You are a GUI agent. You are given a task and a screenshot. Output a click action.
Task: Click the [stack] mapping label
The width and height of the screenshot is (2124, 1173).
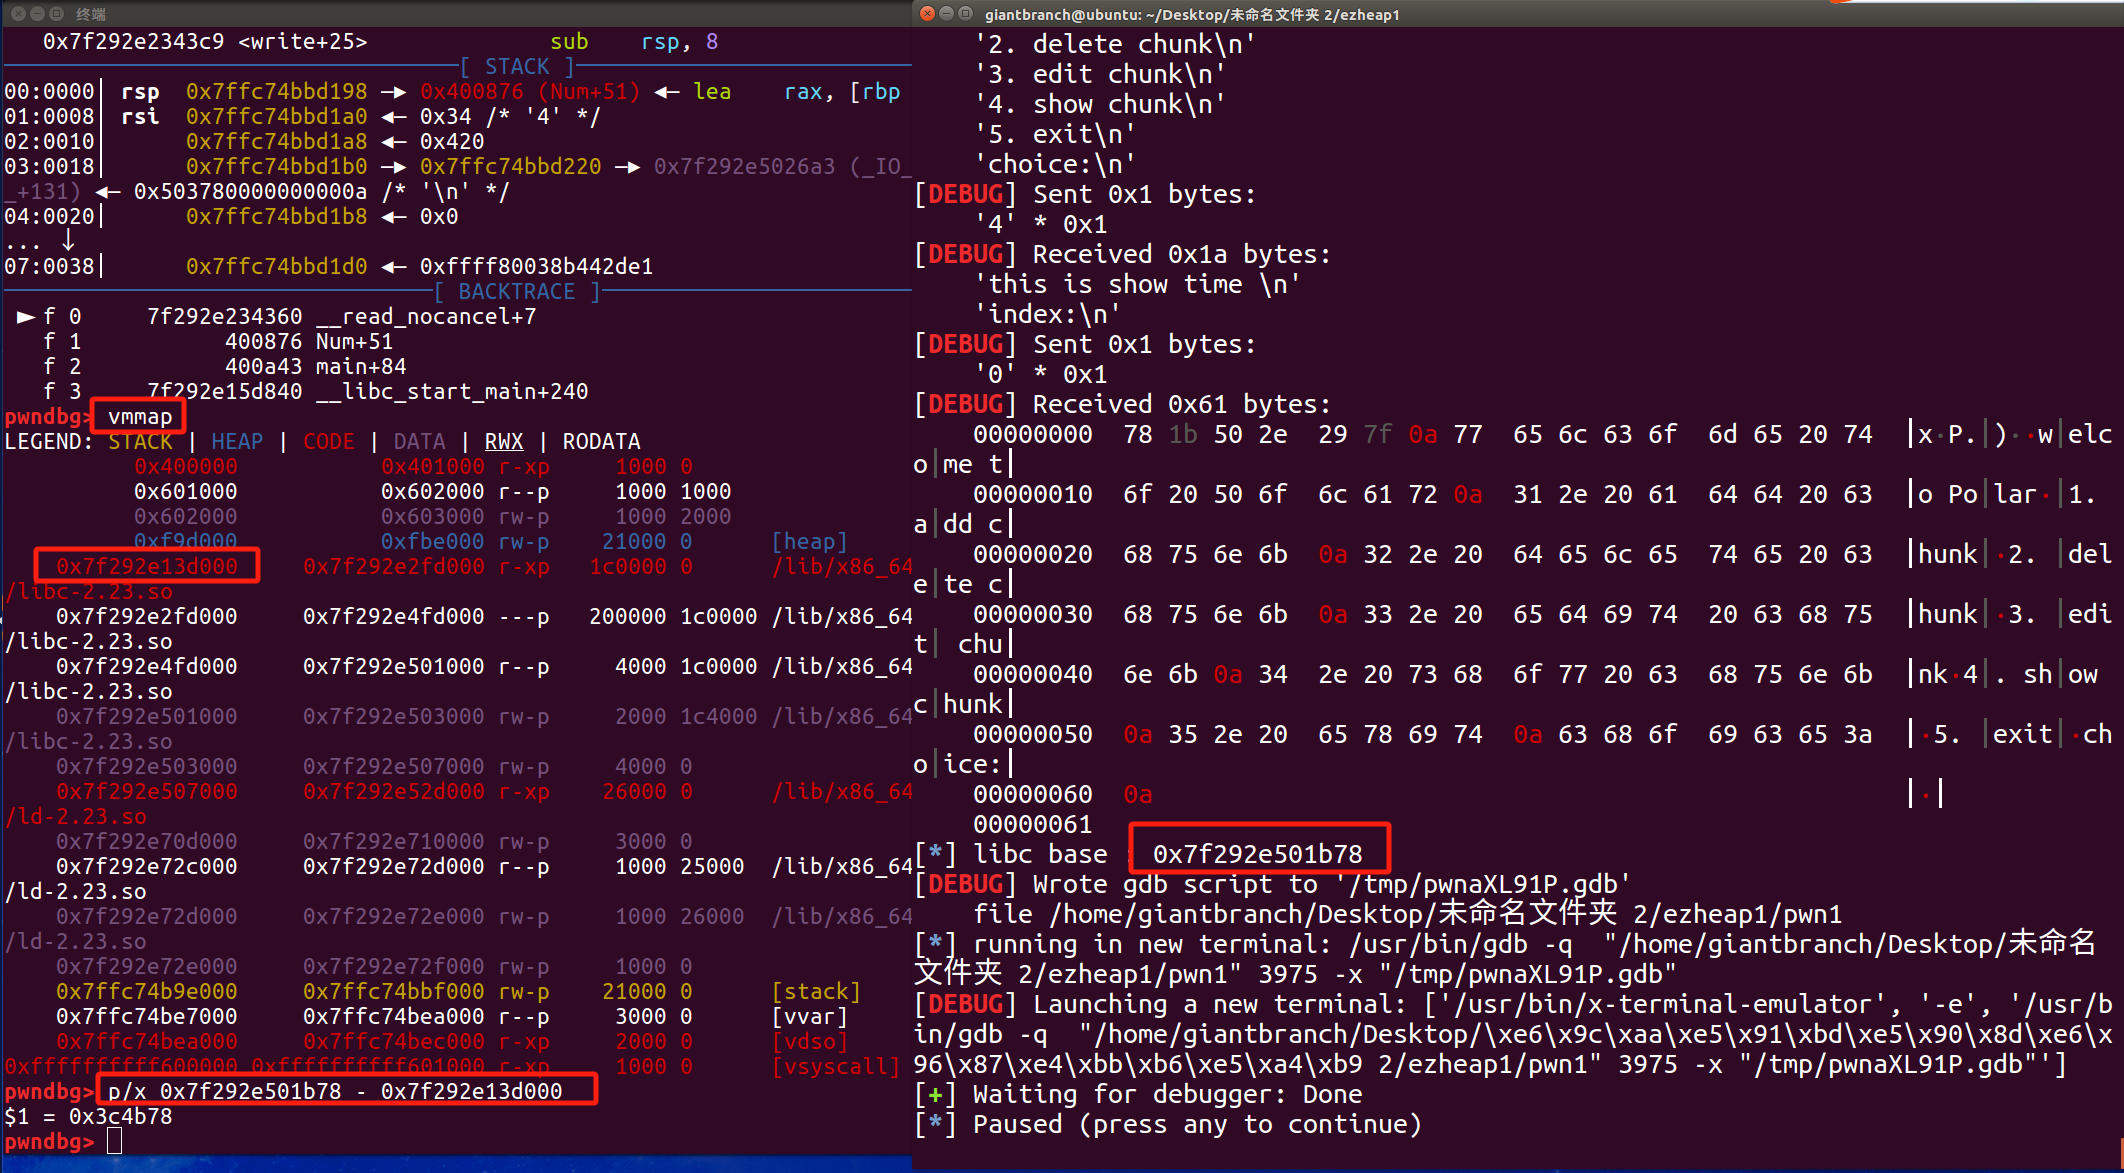pyautogui.click(x=815, y=991)
